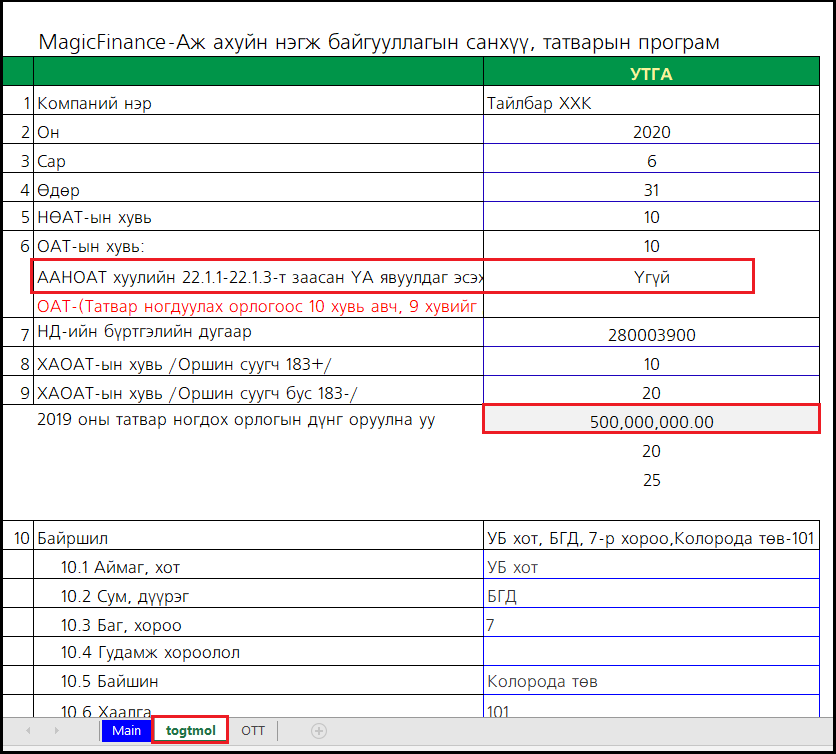836x754 pixels.
Task: Select the month value 6 cell
Action: (x=651, y=161)
